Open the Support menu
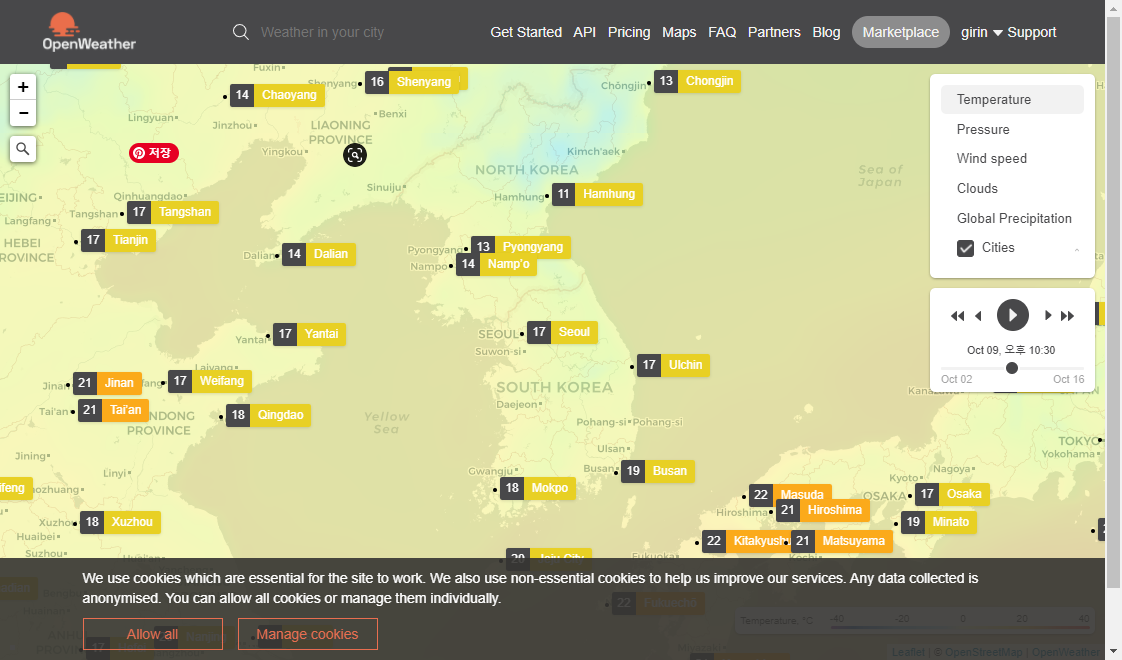1122x660 pixels. click(x=1032, y=32)
